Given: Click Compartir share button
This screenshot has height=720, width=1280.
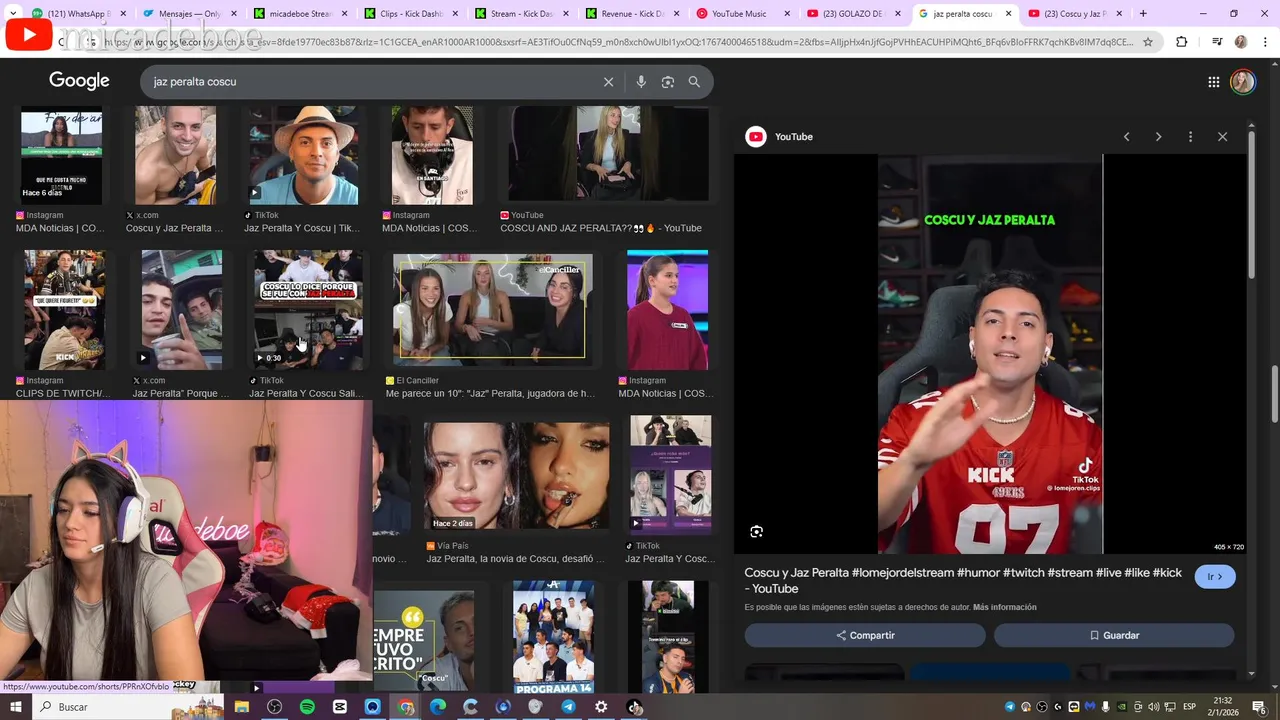Looking at the screenshot, I should coord(865,636).
